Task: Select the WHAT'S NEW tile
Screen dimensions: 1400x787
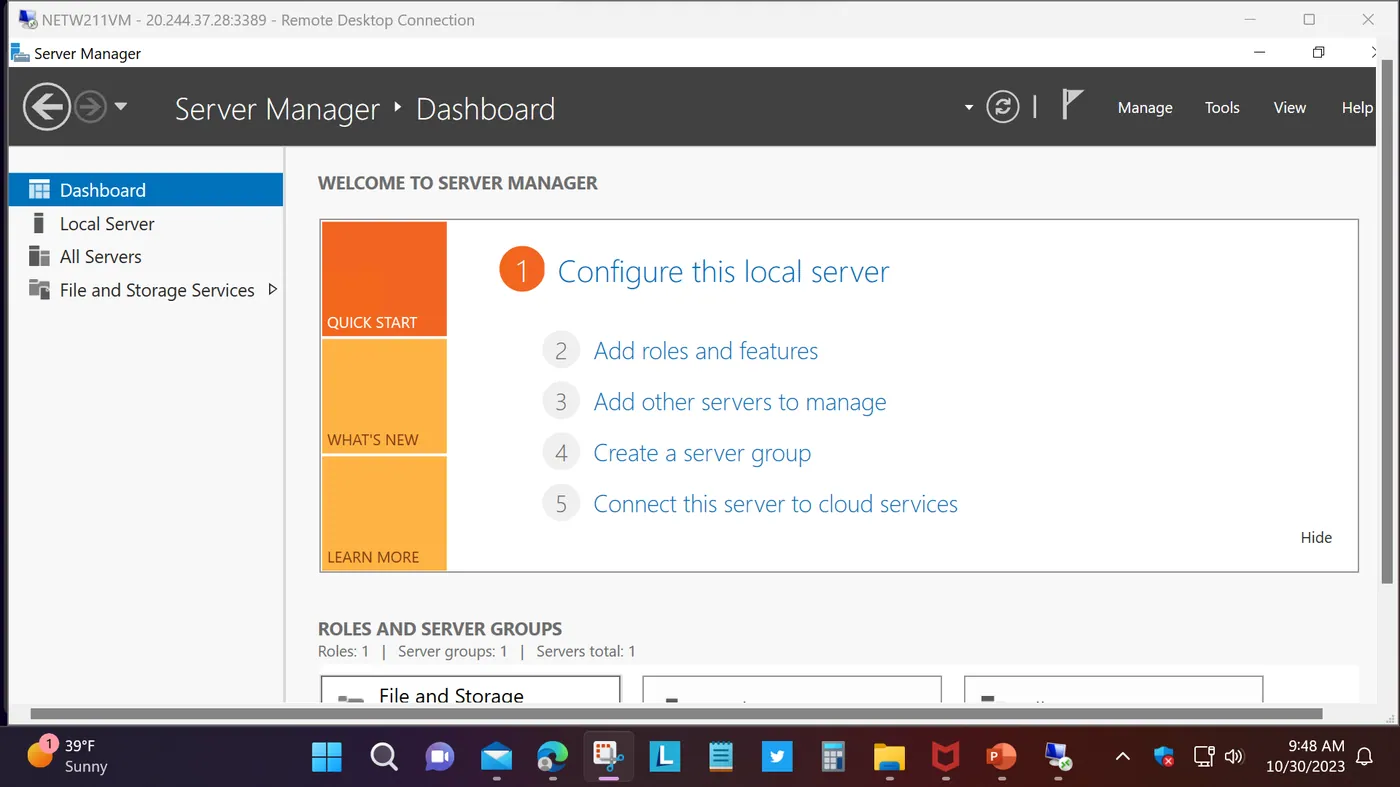Action: [x=384, y=396]
